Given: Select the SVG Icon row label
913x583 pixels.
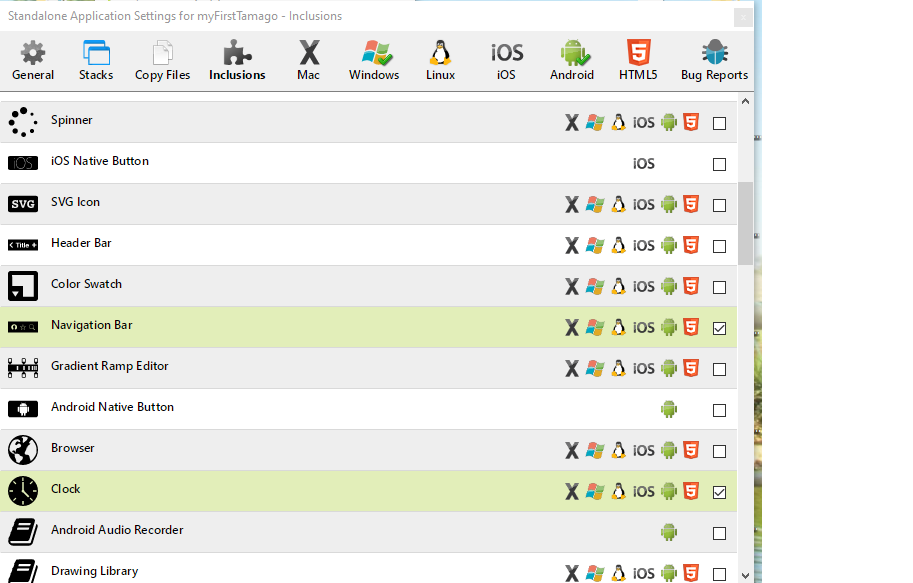Looking at the screenshot, I should [x=75, y=202].
